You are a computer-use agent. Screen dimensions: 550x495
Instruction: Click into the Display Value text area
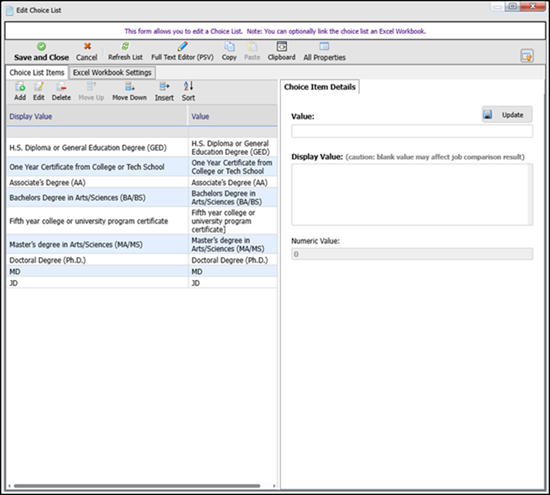click(410, 194)
